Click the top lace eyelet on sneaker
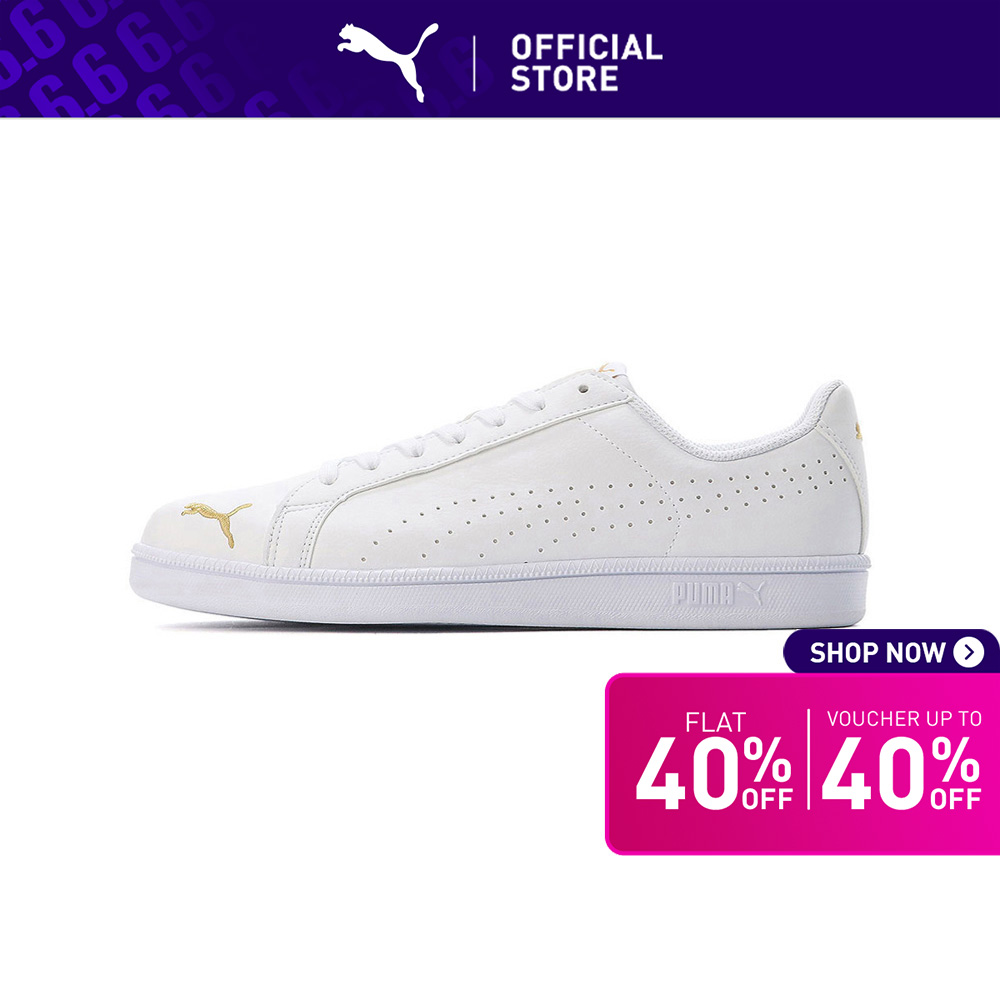Viewport: 1000px width, 1000px height. click(584, 388)
